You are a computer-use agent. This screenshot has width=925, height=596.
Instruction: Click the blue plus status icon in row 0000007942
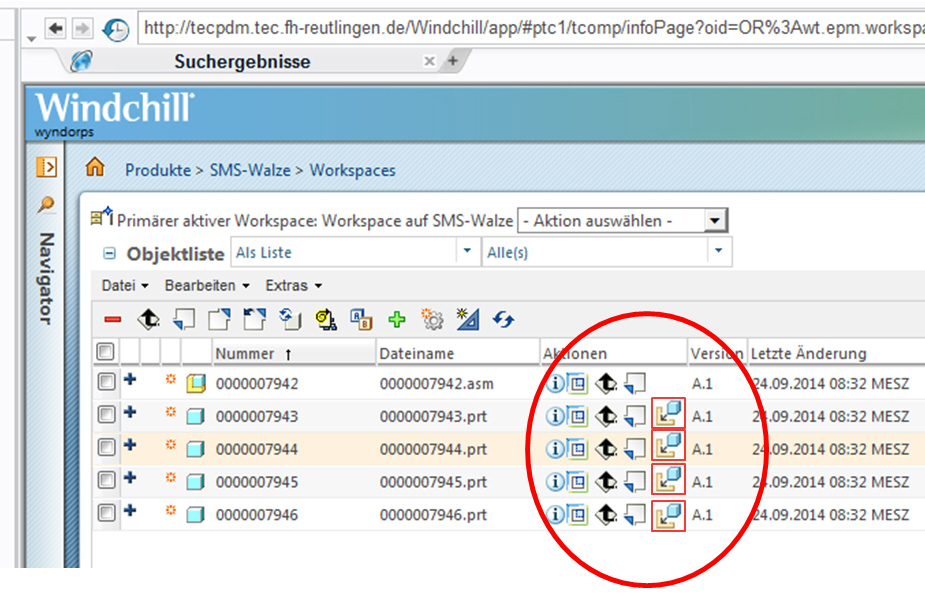(x=130, y=379)
